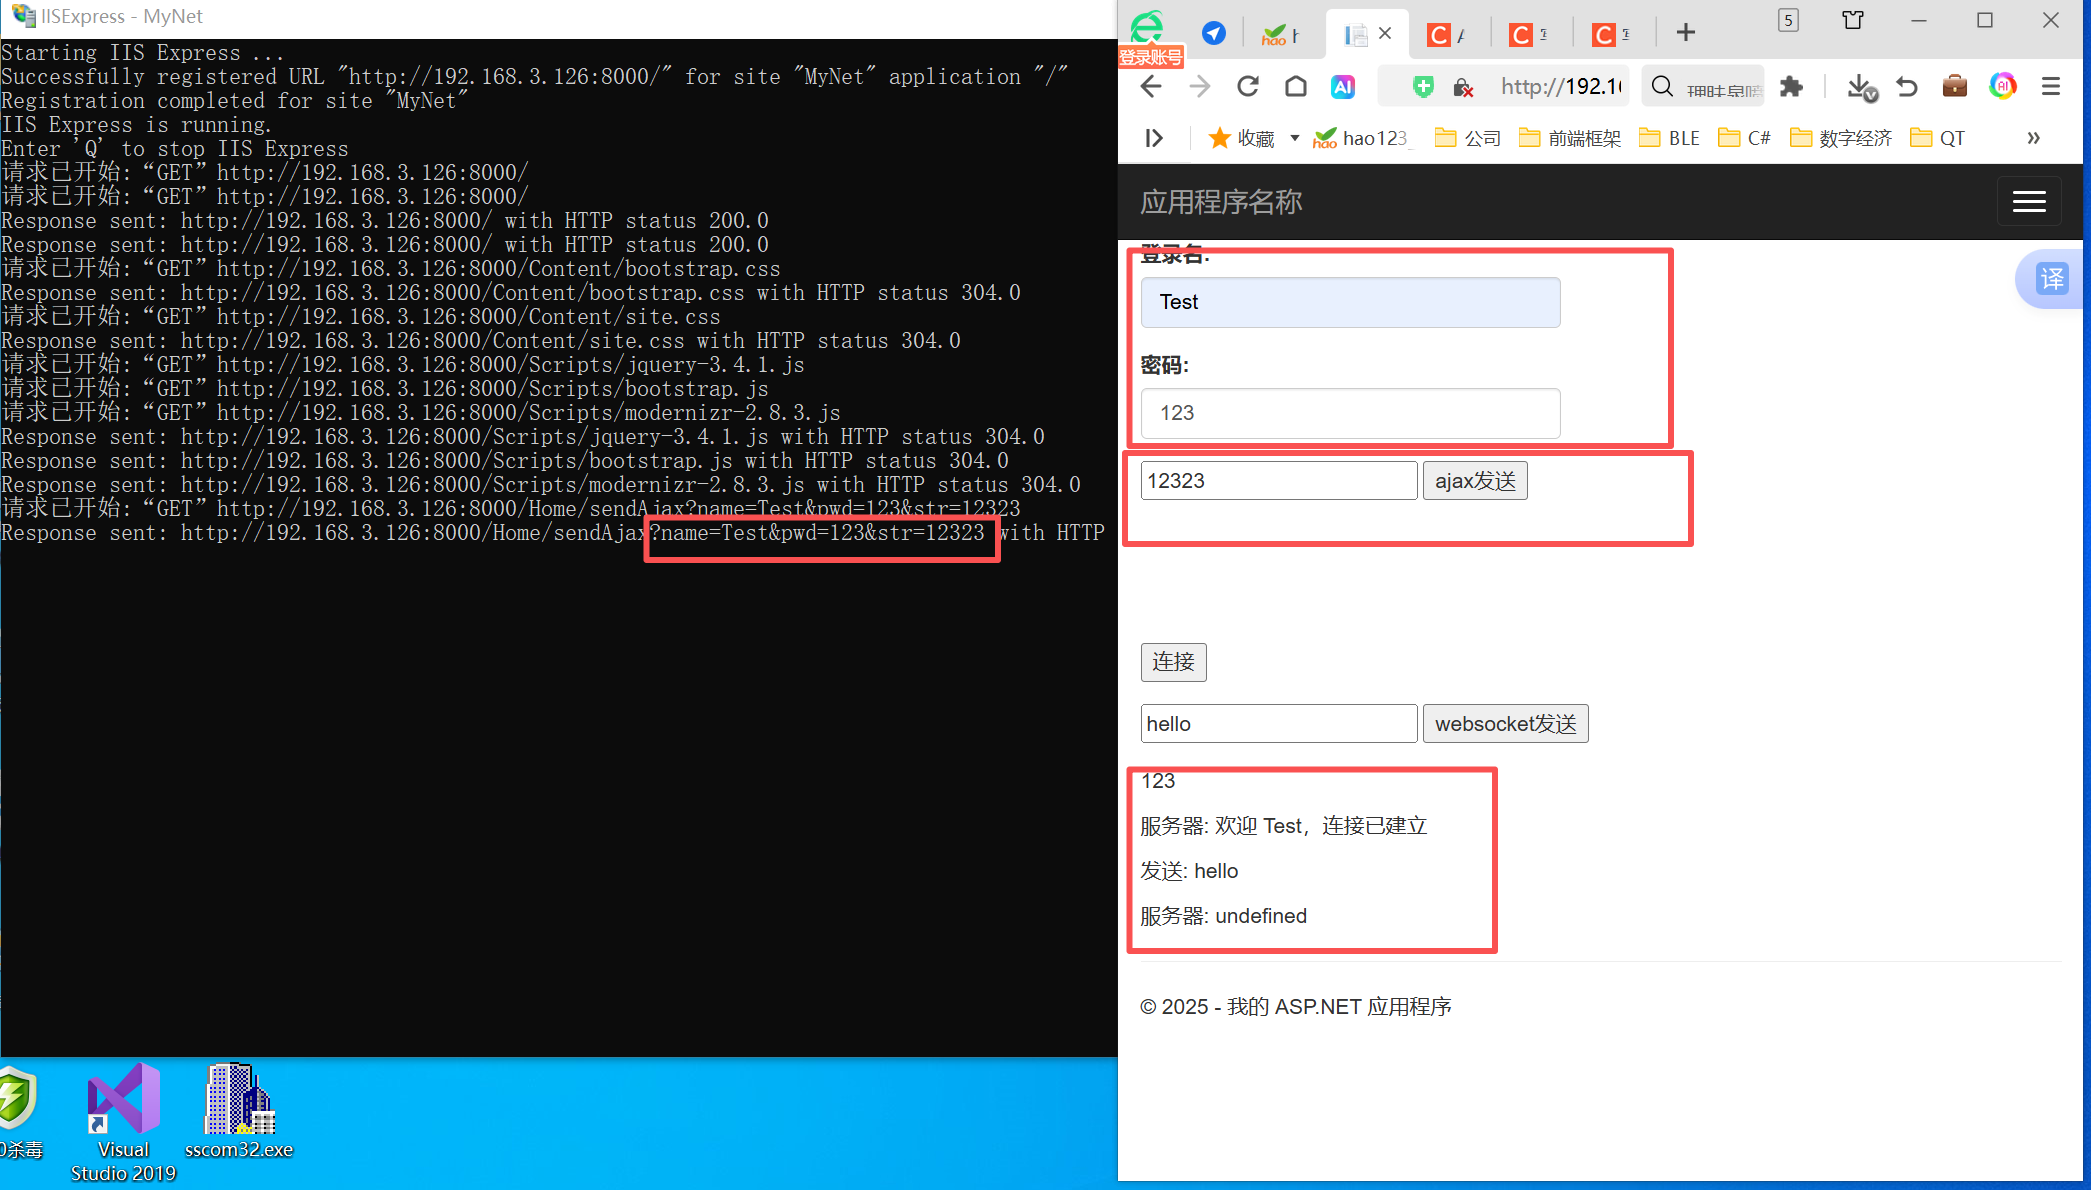Expand more bookmarks with the double chevron
Screen dimensions: 2091x1190
(2033, 138)
